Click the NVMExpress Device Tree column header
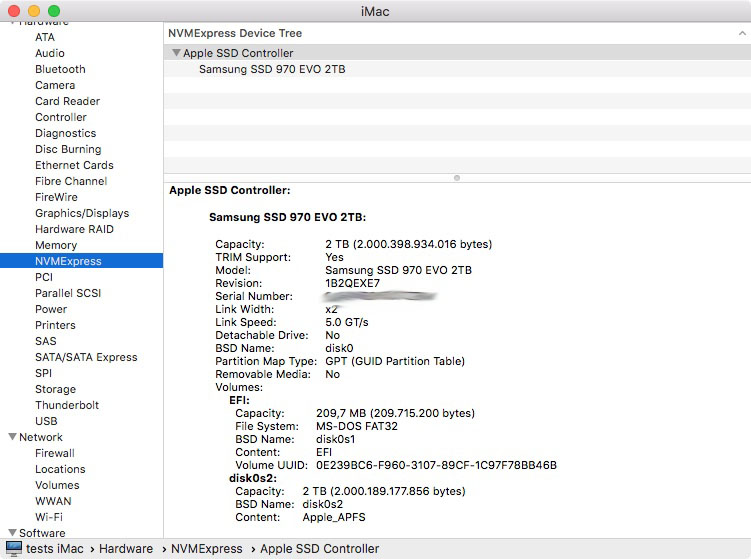Viewport: 751px width, 559px height. pyautogui.click(x=235, y=34)
